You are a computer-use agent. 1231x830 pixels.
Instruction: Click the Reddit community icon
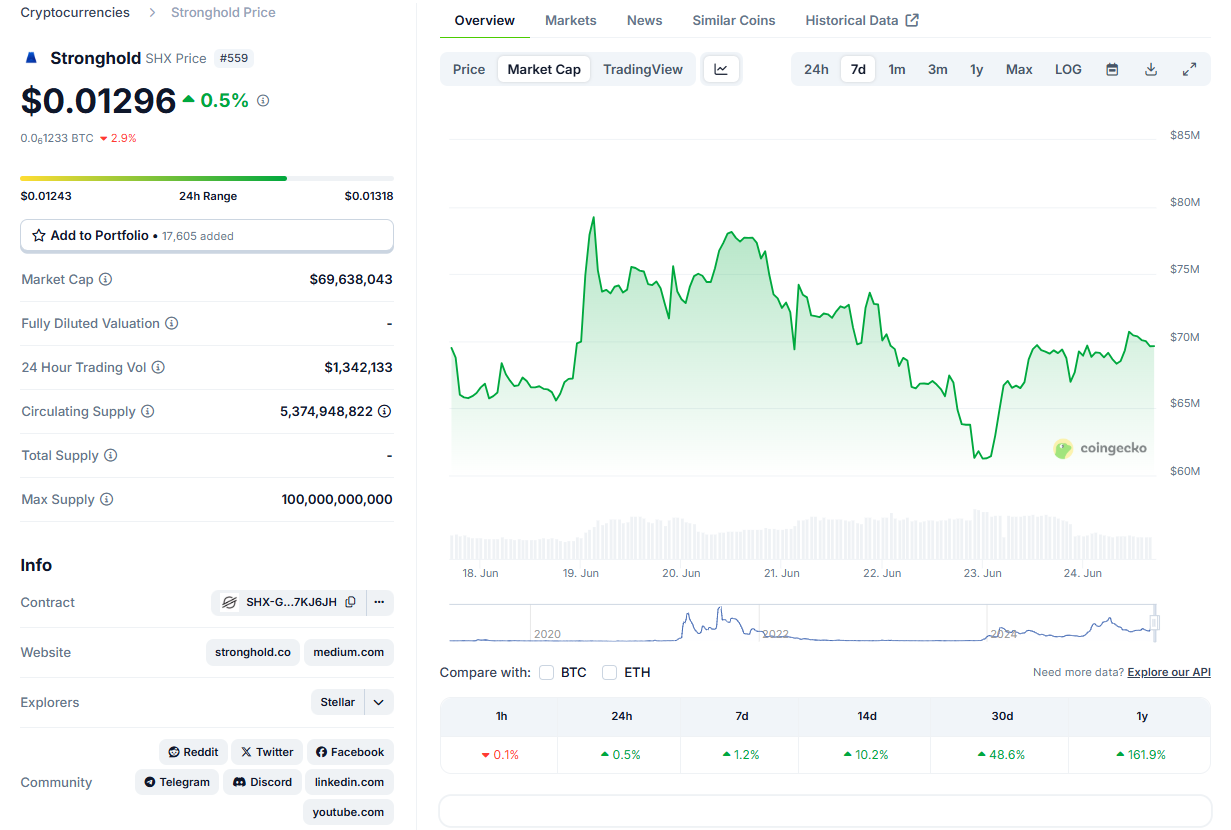point(174,752)
